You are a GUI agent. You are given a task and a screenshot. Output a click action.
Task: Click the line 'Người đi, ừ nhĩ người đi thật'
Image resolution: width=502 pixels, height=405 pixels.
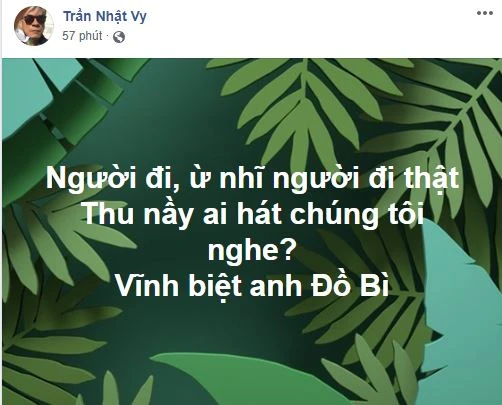[252, 179]
